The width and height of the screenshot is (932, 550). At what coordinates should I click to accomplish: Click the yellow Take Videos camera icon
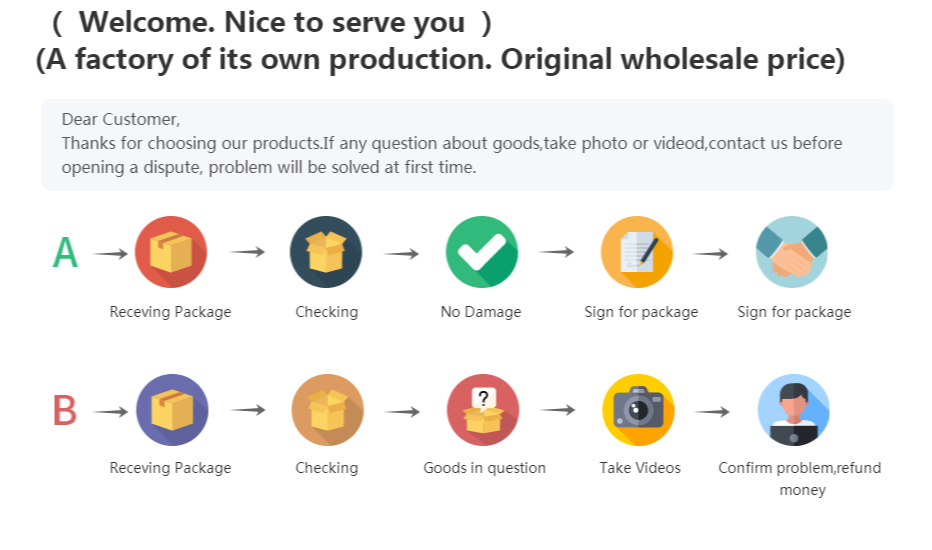[x=638, y=410]
